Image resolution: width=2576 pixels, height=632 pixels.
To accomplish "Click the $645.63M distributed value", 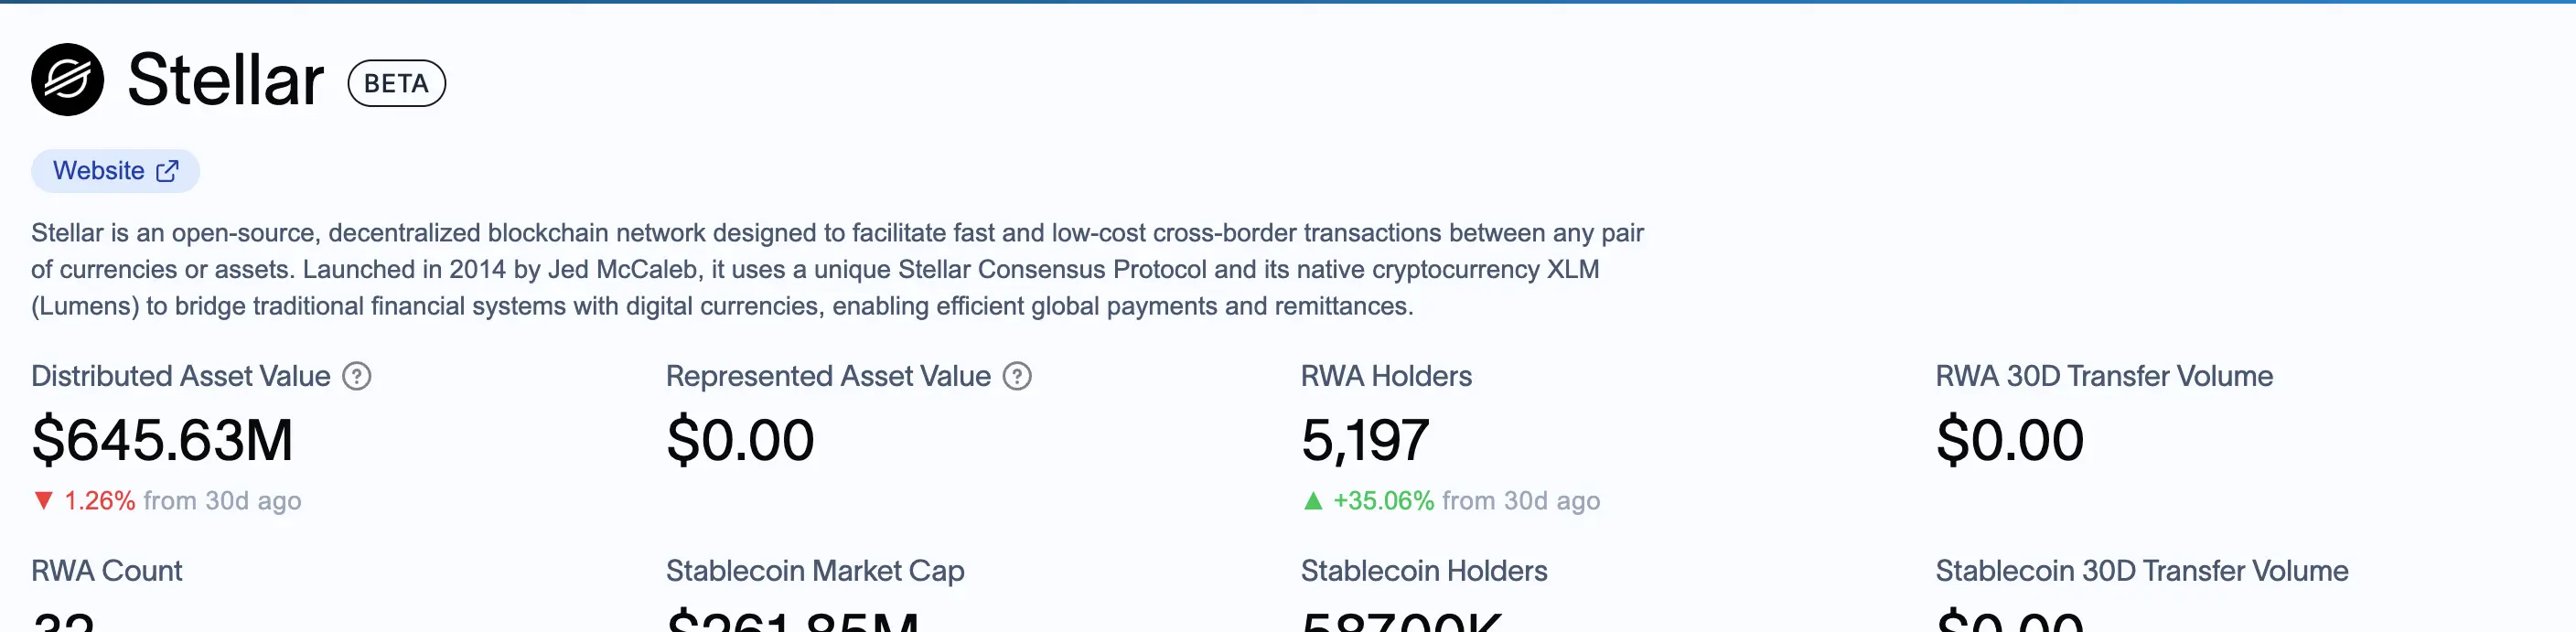I will 162,440.
